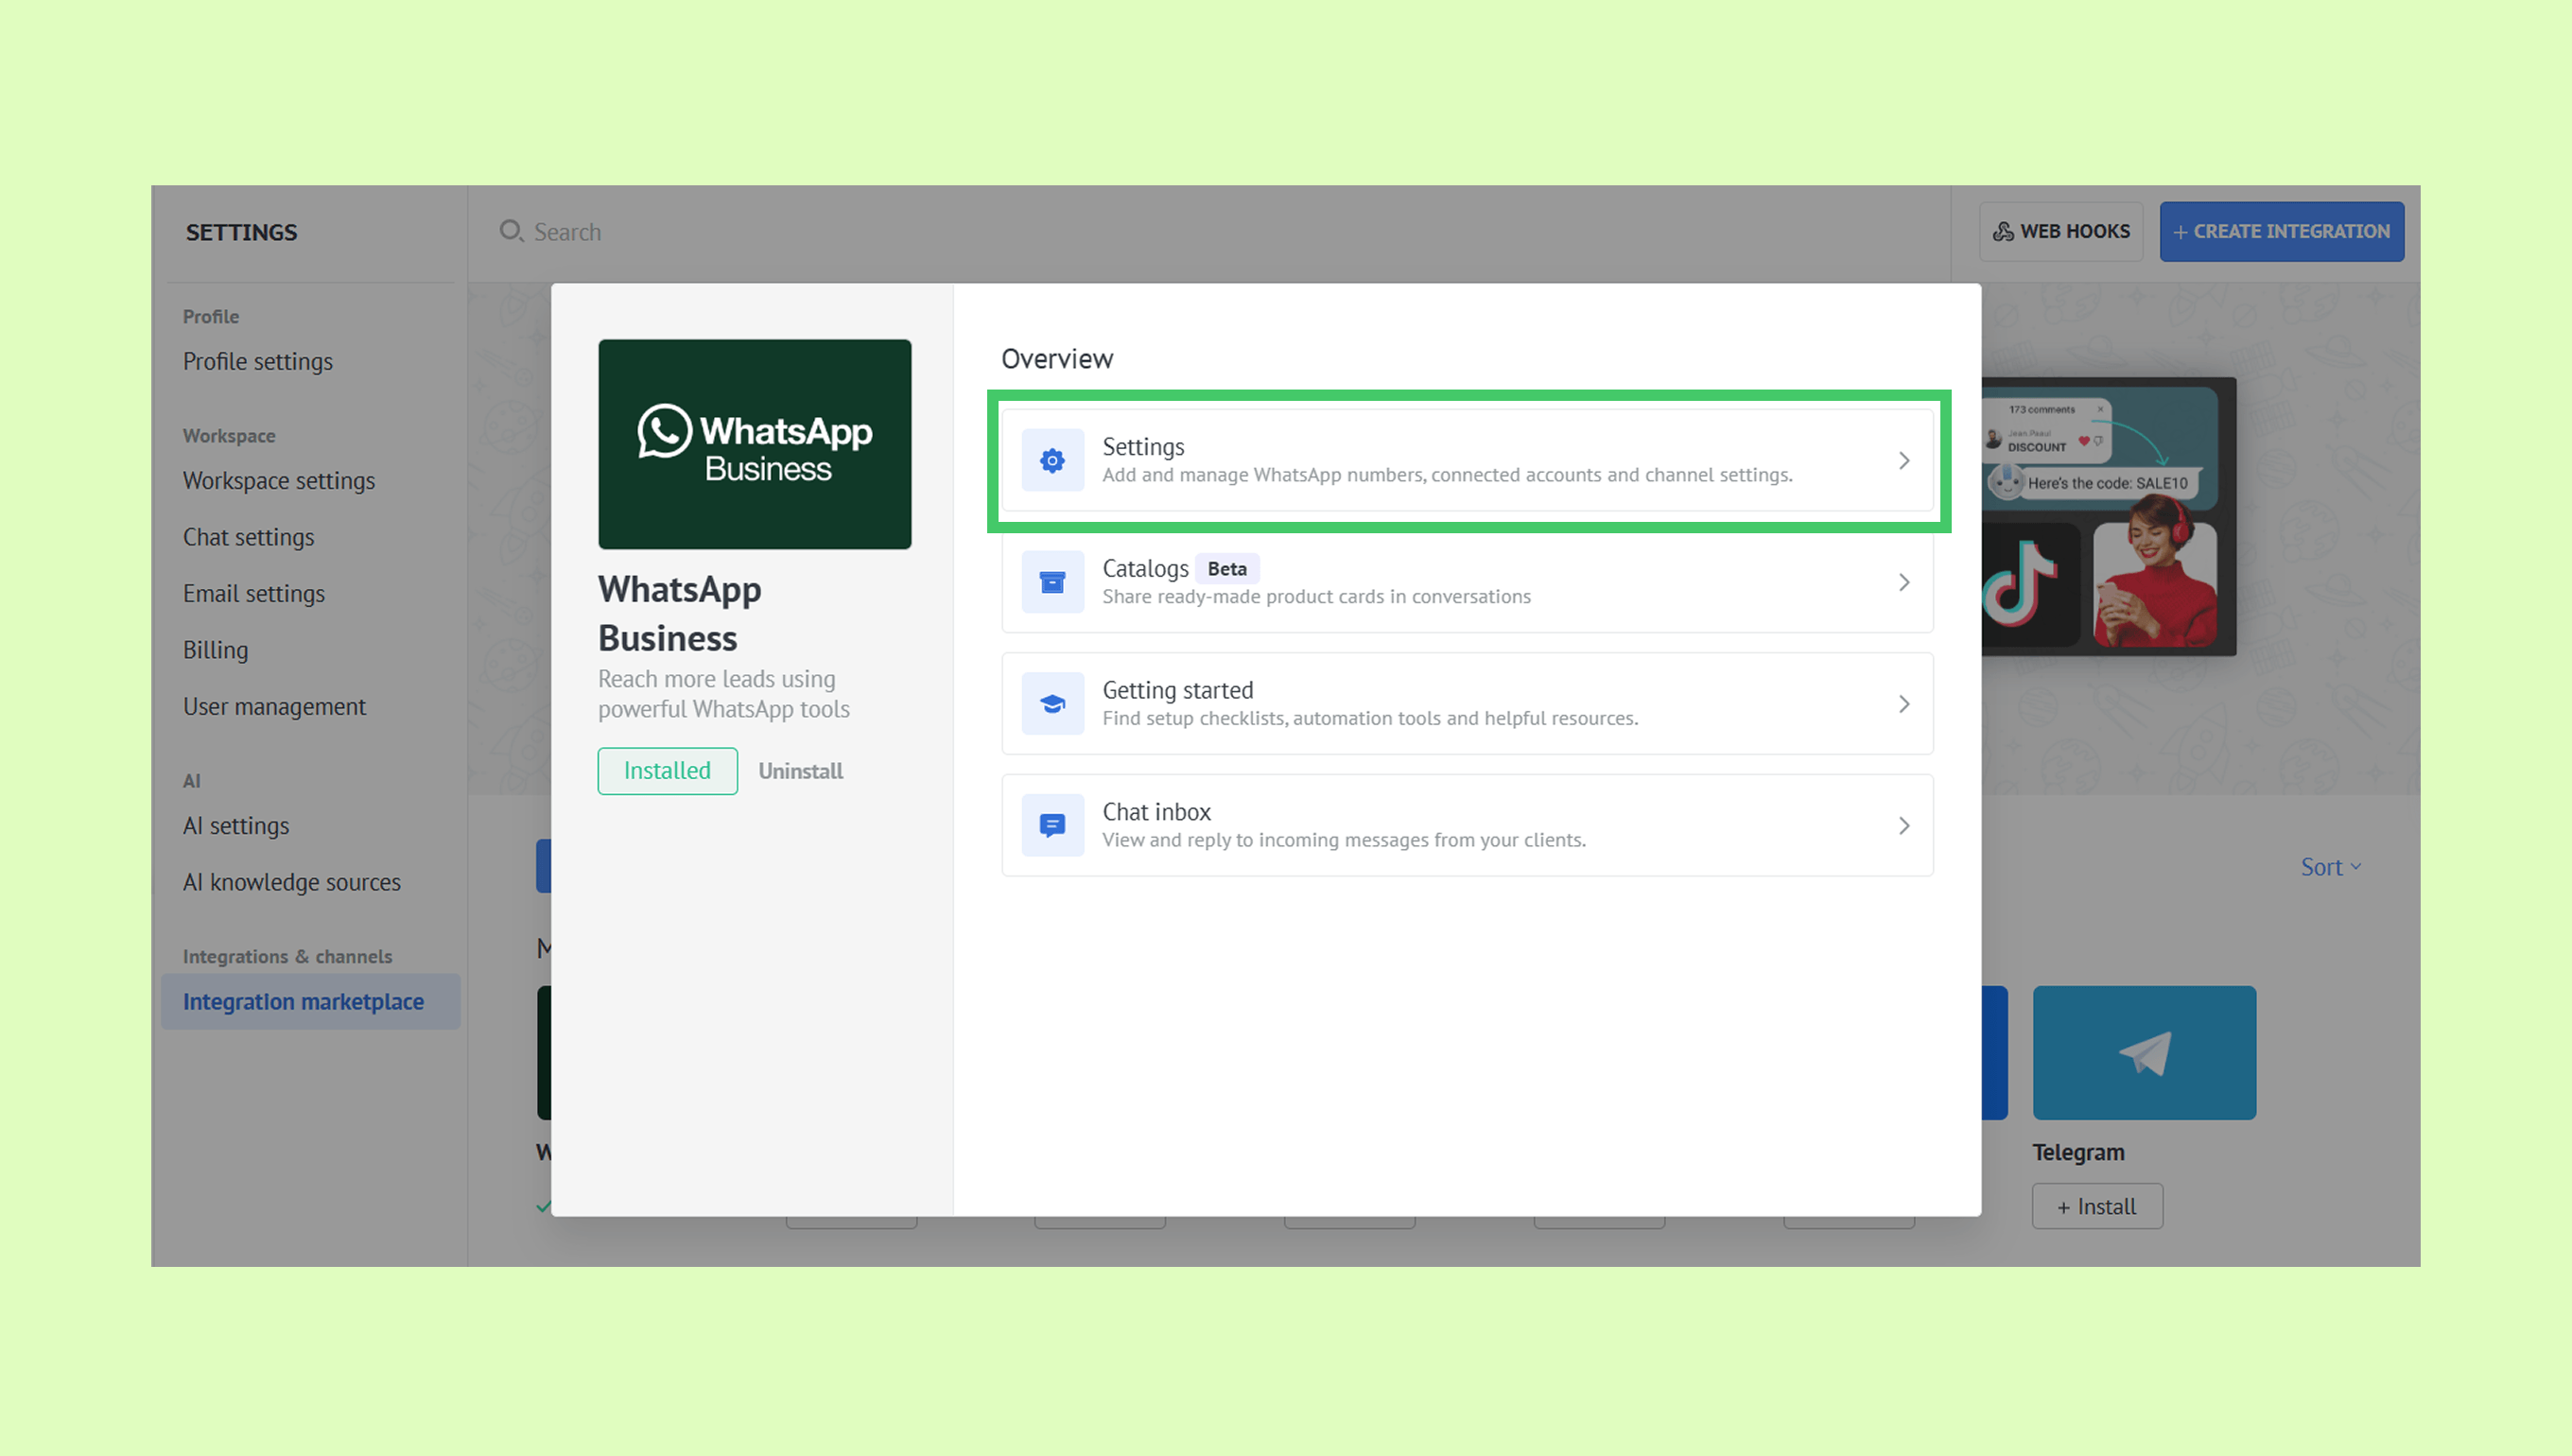Click 'View and reply to incoming messages' description
This screenshot has height=1456, width=2572.
coord(1344,840)
